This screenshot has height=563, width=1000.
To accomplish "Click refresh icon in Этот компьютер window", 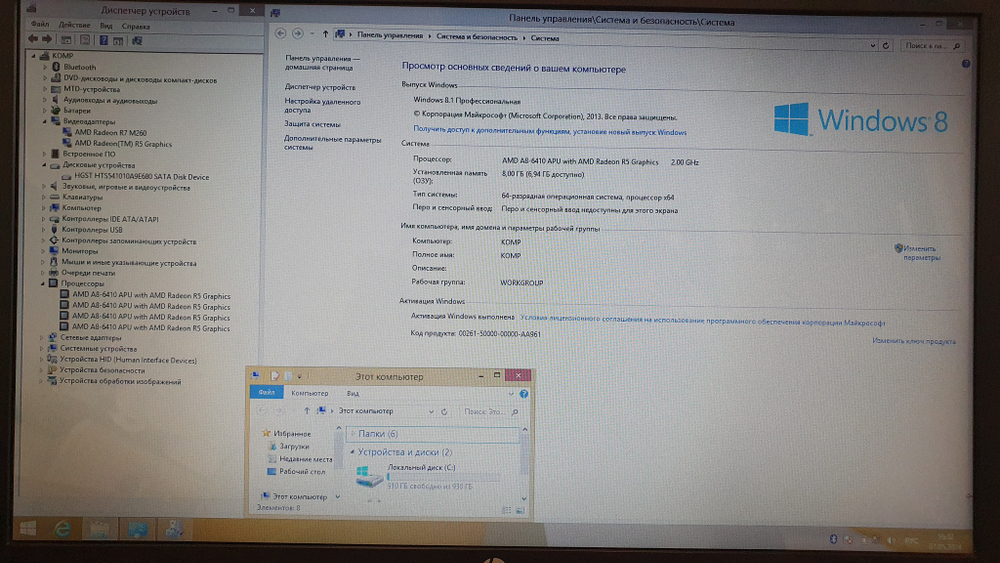I will (445, 412).
